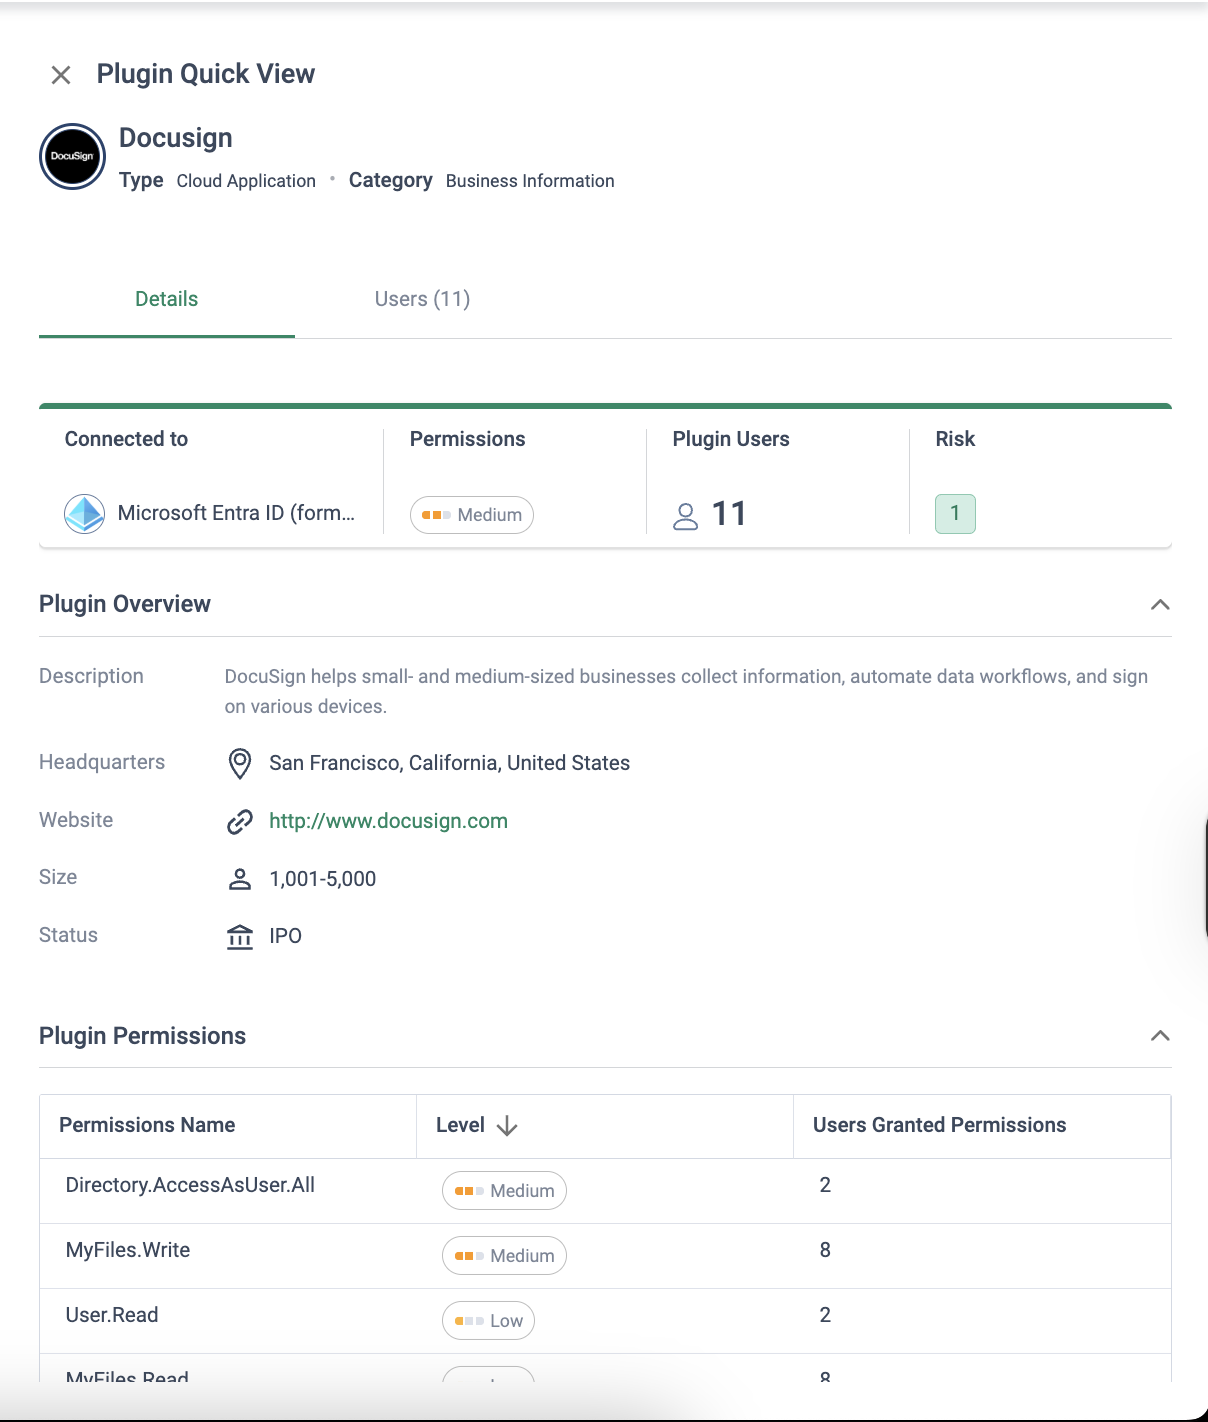Click the website link chain icon
Screen dimensions: 1208x1422
[x=240, y=822]
